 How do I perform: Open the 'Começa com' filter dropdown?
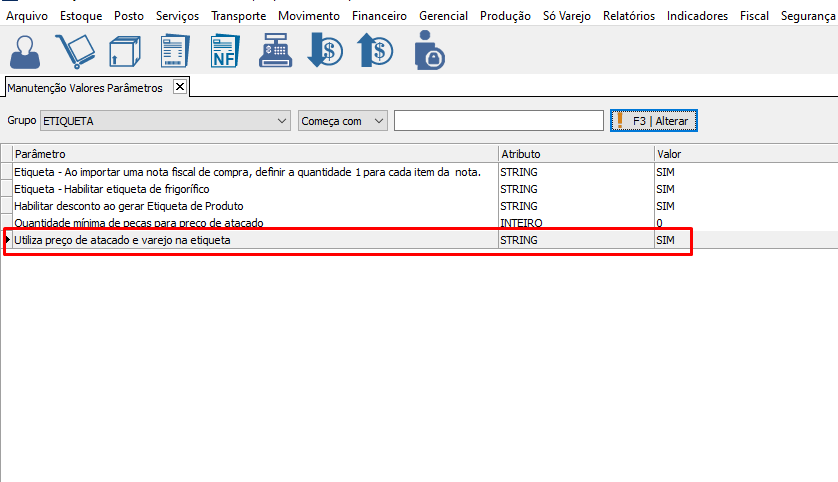point(378,121)
